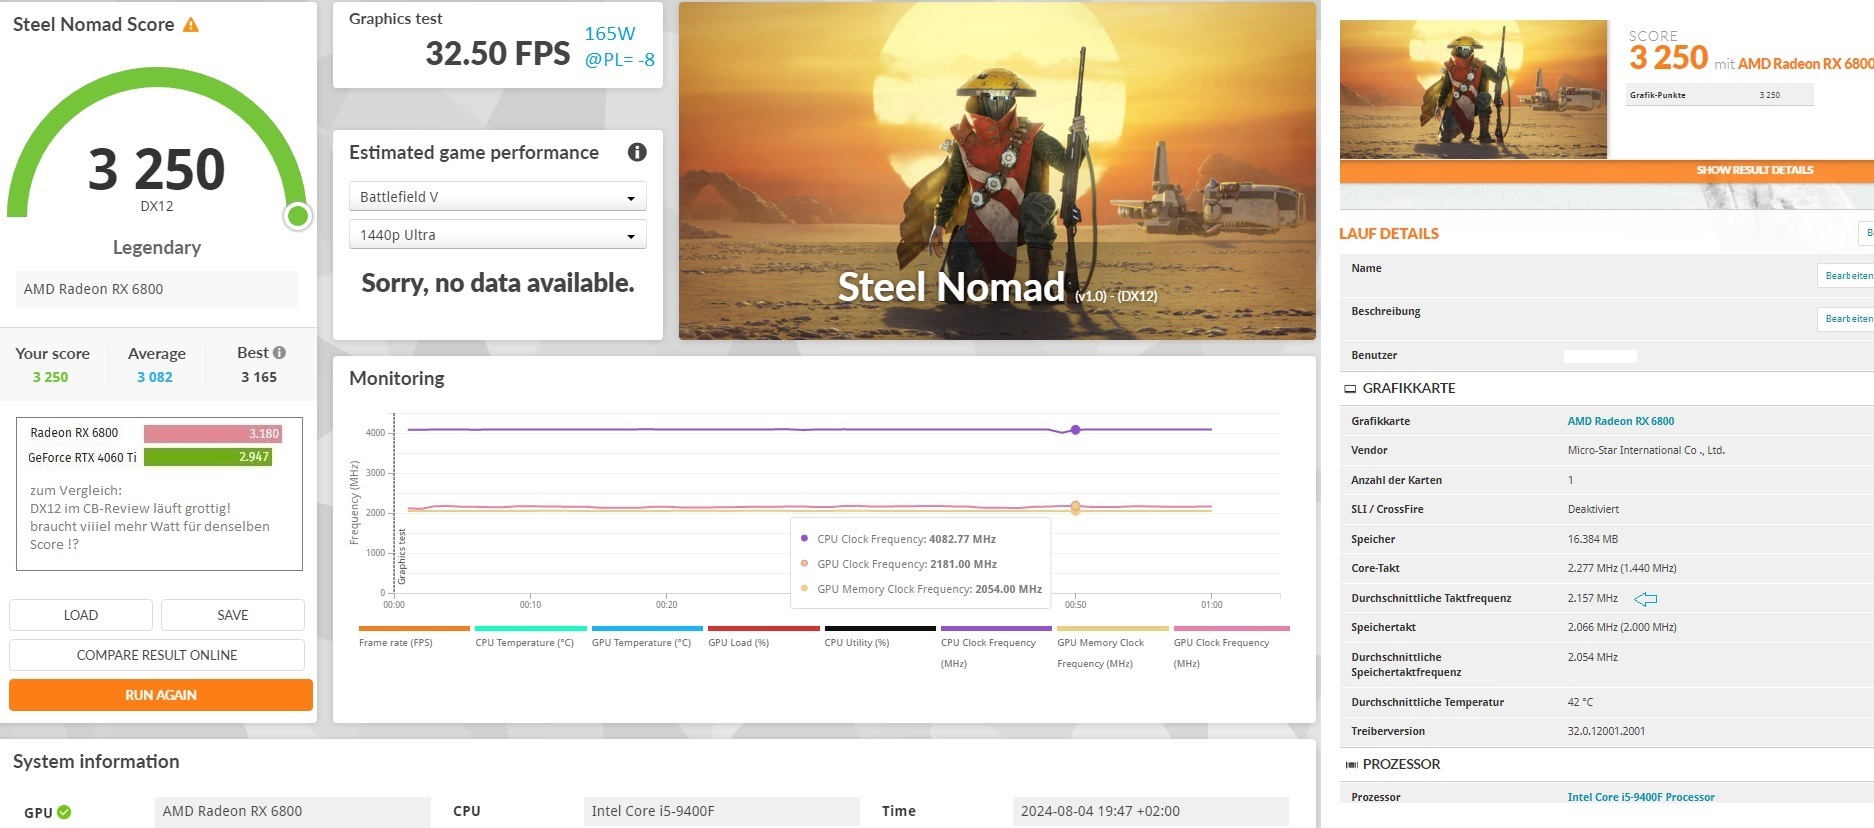Viewport: 1874px width, 828px height.
Task: Click the small Steel Nomad result thumbnail
Action: point(1473,89)
